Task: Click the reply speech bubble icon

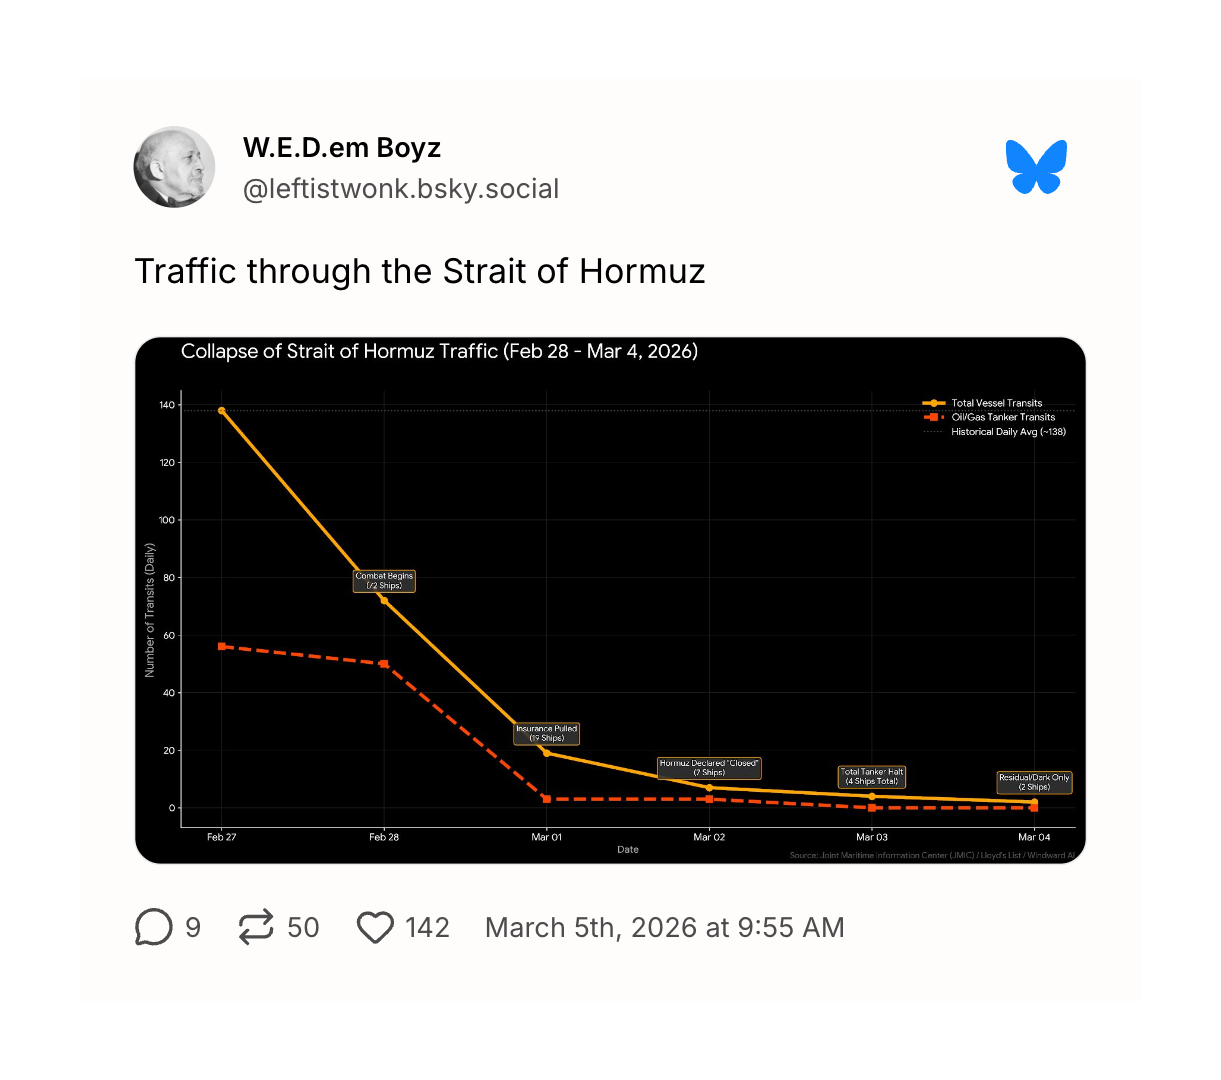Action: 153,927
